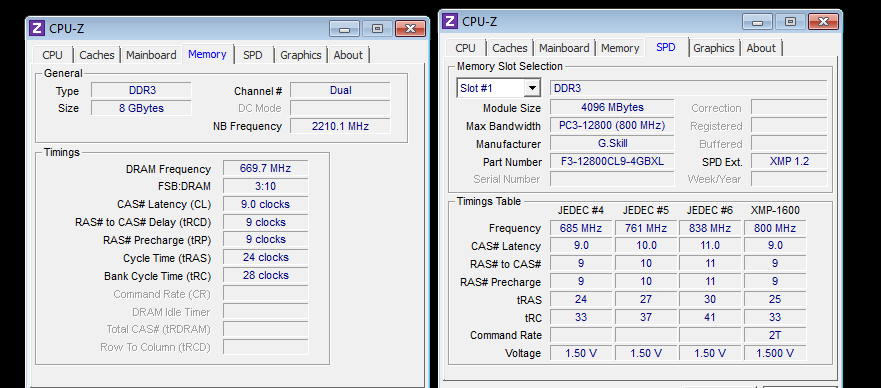
Task: Click XMP-1600 Command Rate 2T
Action: click(775, 335)
